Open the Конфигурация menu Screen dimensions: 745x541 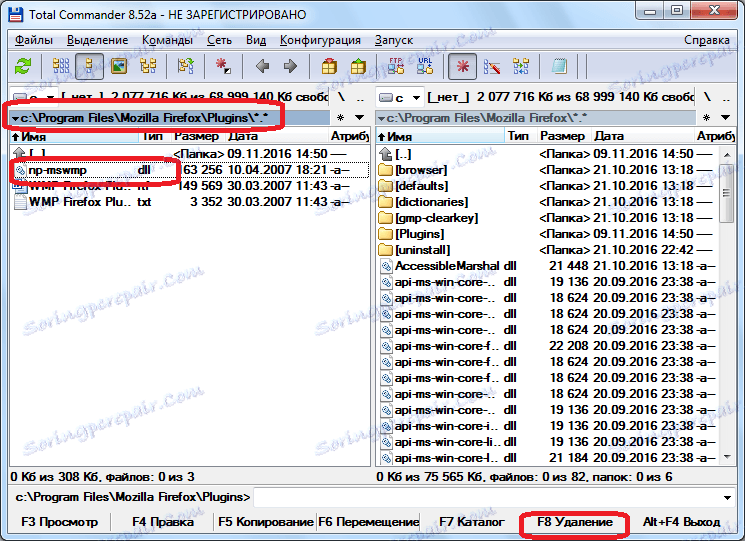click(x=320, y=40)
